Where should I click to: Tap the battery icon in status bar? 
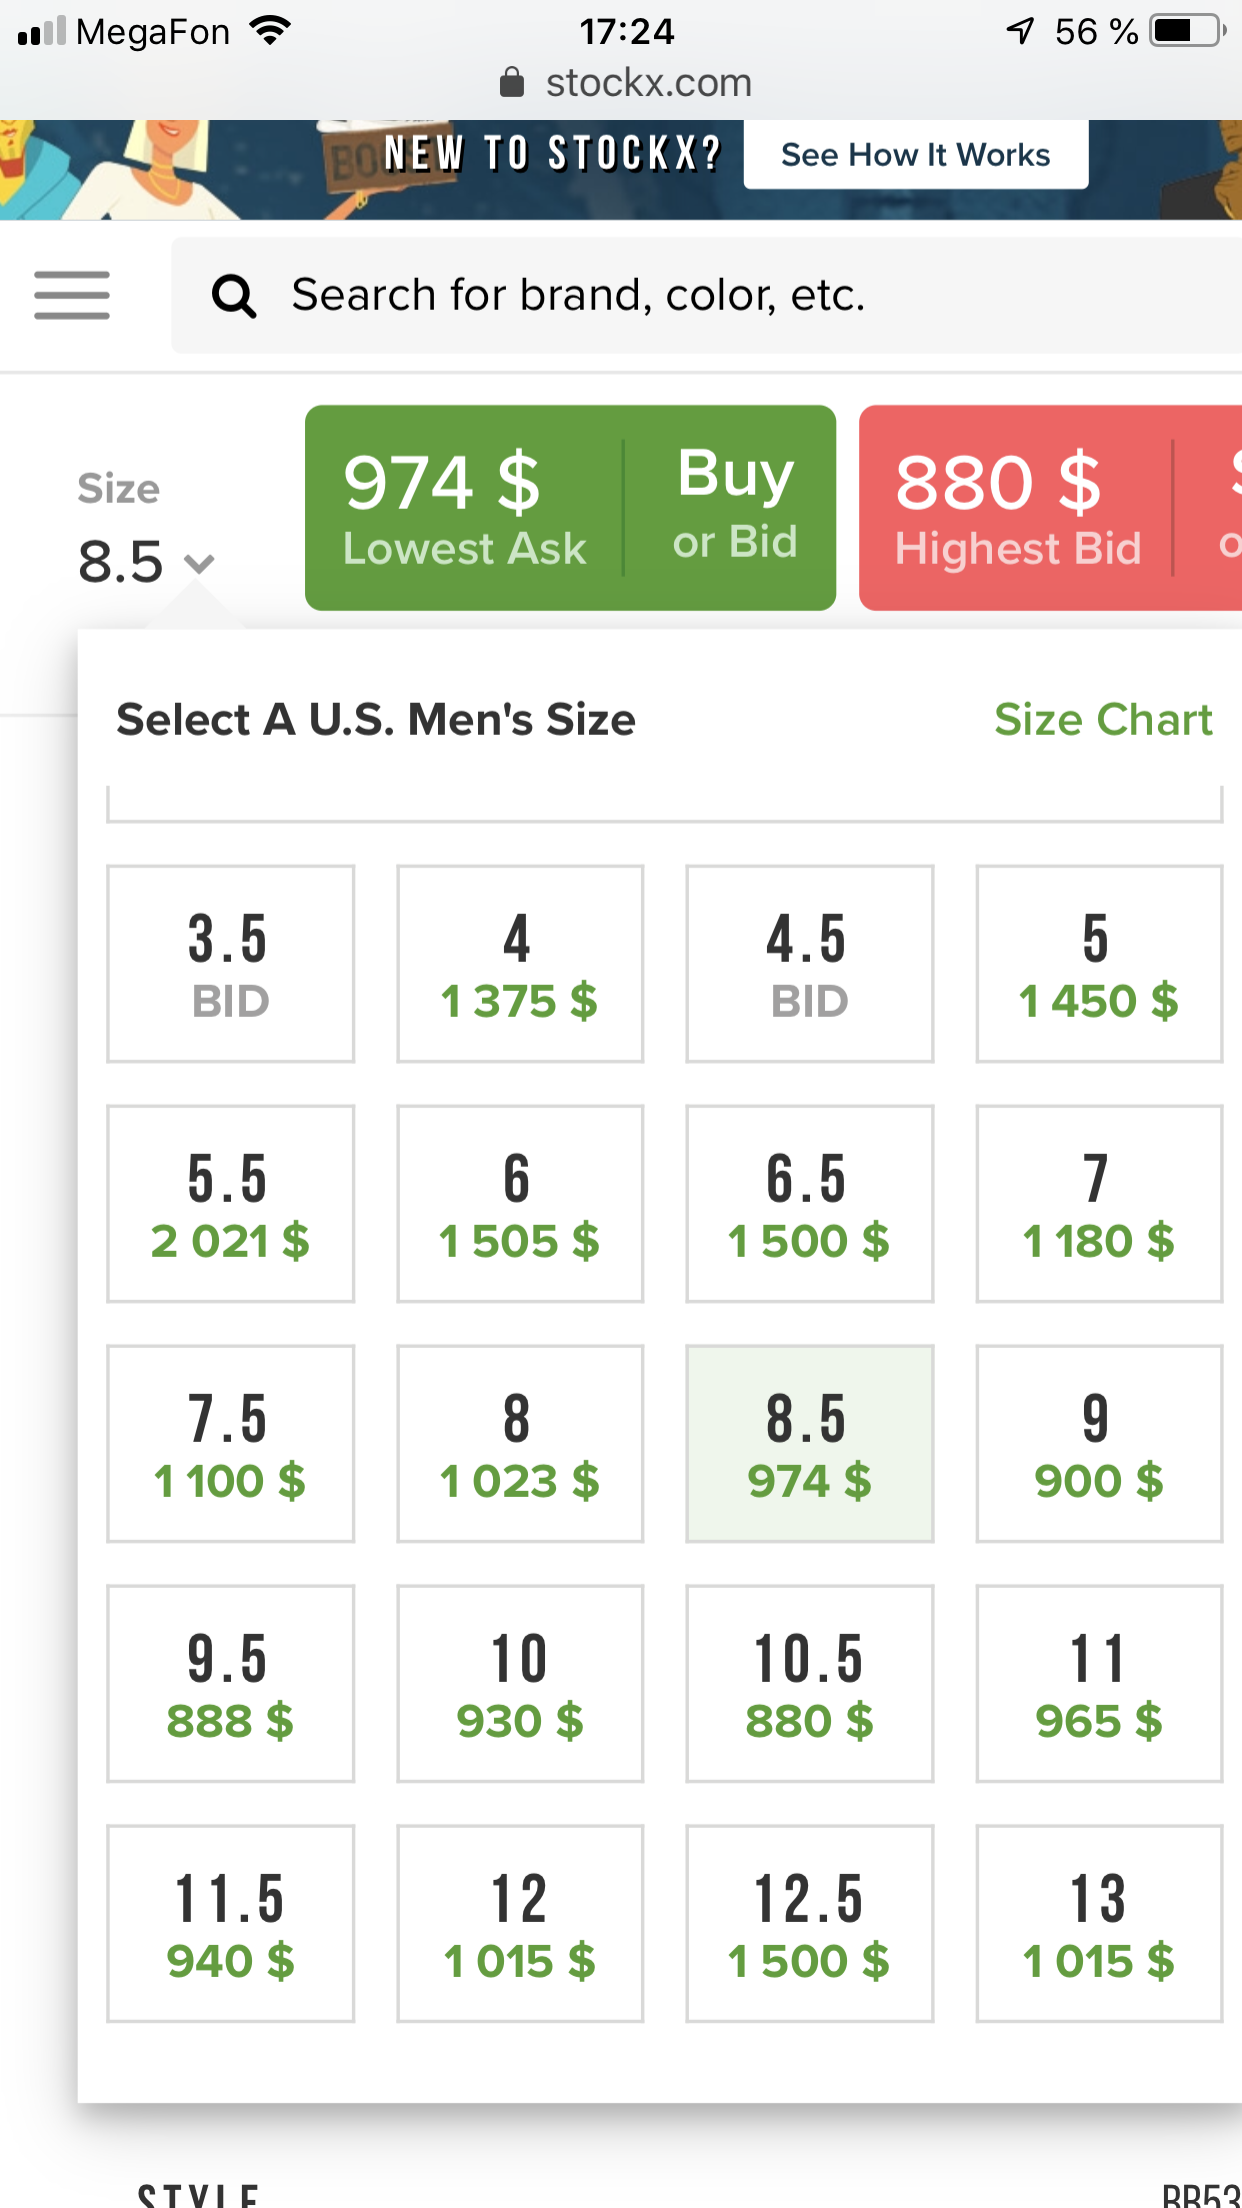(x=1189, y=31)
